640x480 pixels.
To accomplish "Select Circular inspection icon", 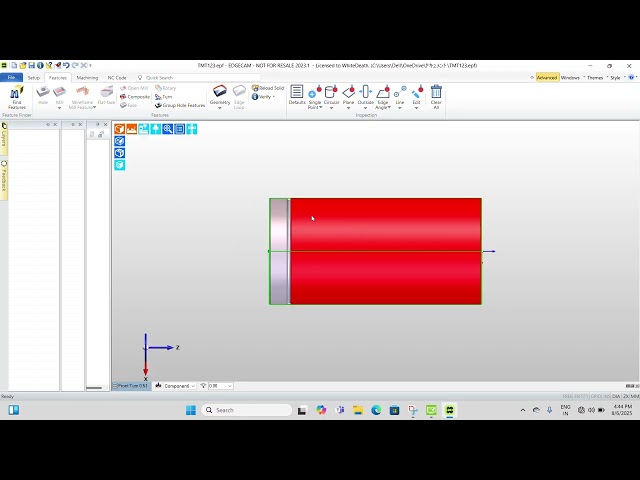I will pyautogui.click(x=331, y=92).
